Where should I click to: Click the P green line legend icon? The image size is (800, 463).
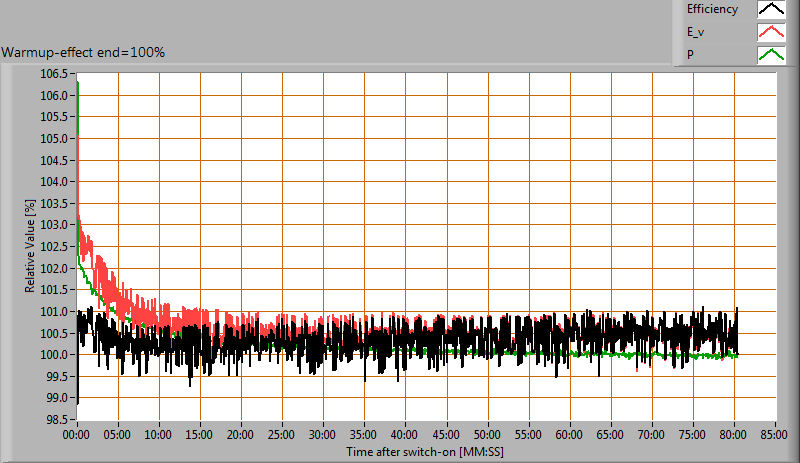(771, 54)
